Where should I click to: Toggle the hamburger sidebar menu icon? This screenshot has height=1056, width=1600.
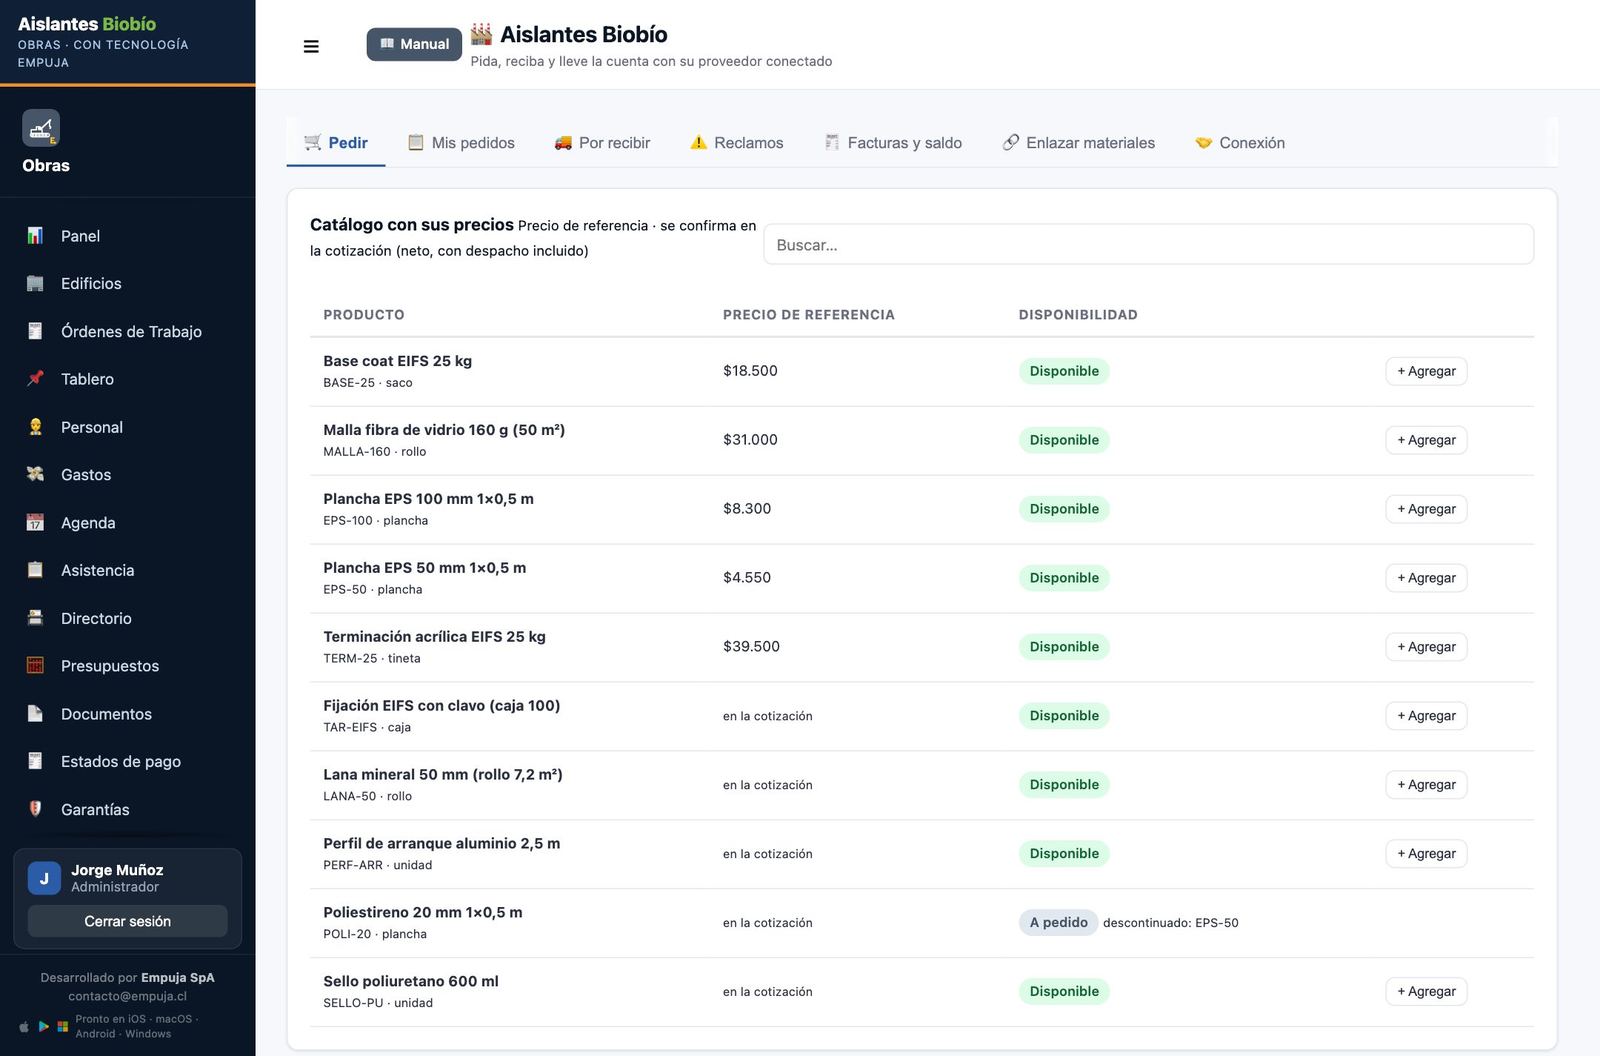tap(311, 46)
